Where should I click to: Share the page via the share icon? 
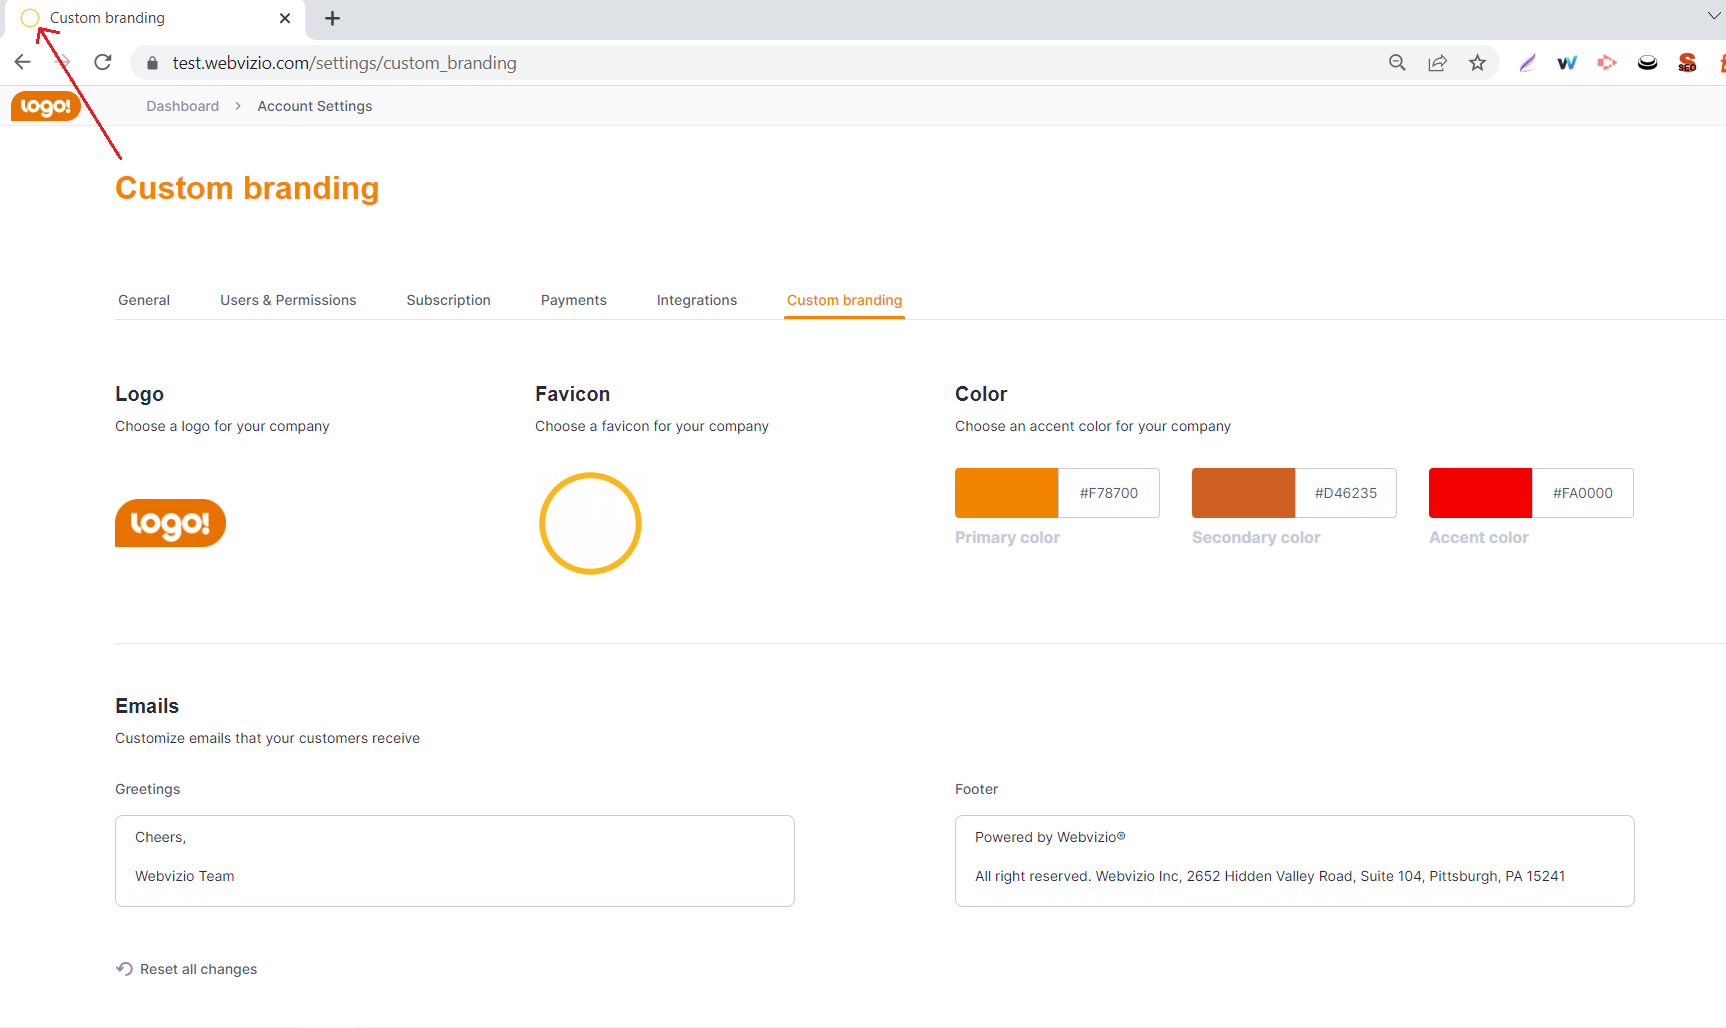point(1438,62)
